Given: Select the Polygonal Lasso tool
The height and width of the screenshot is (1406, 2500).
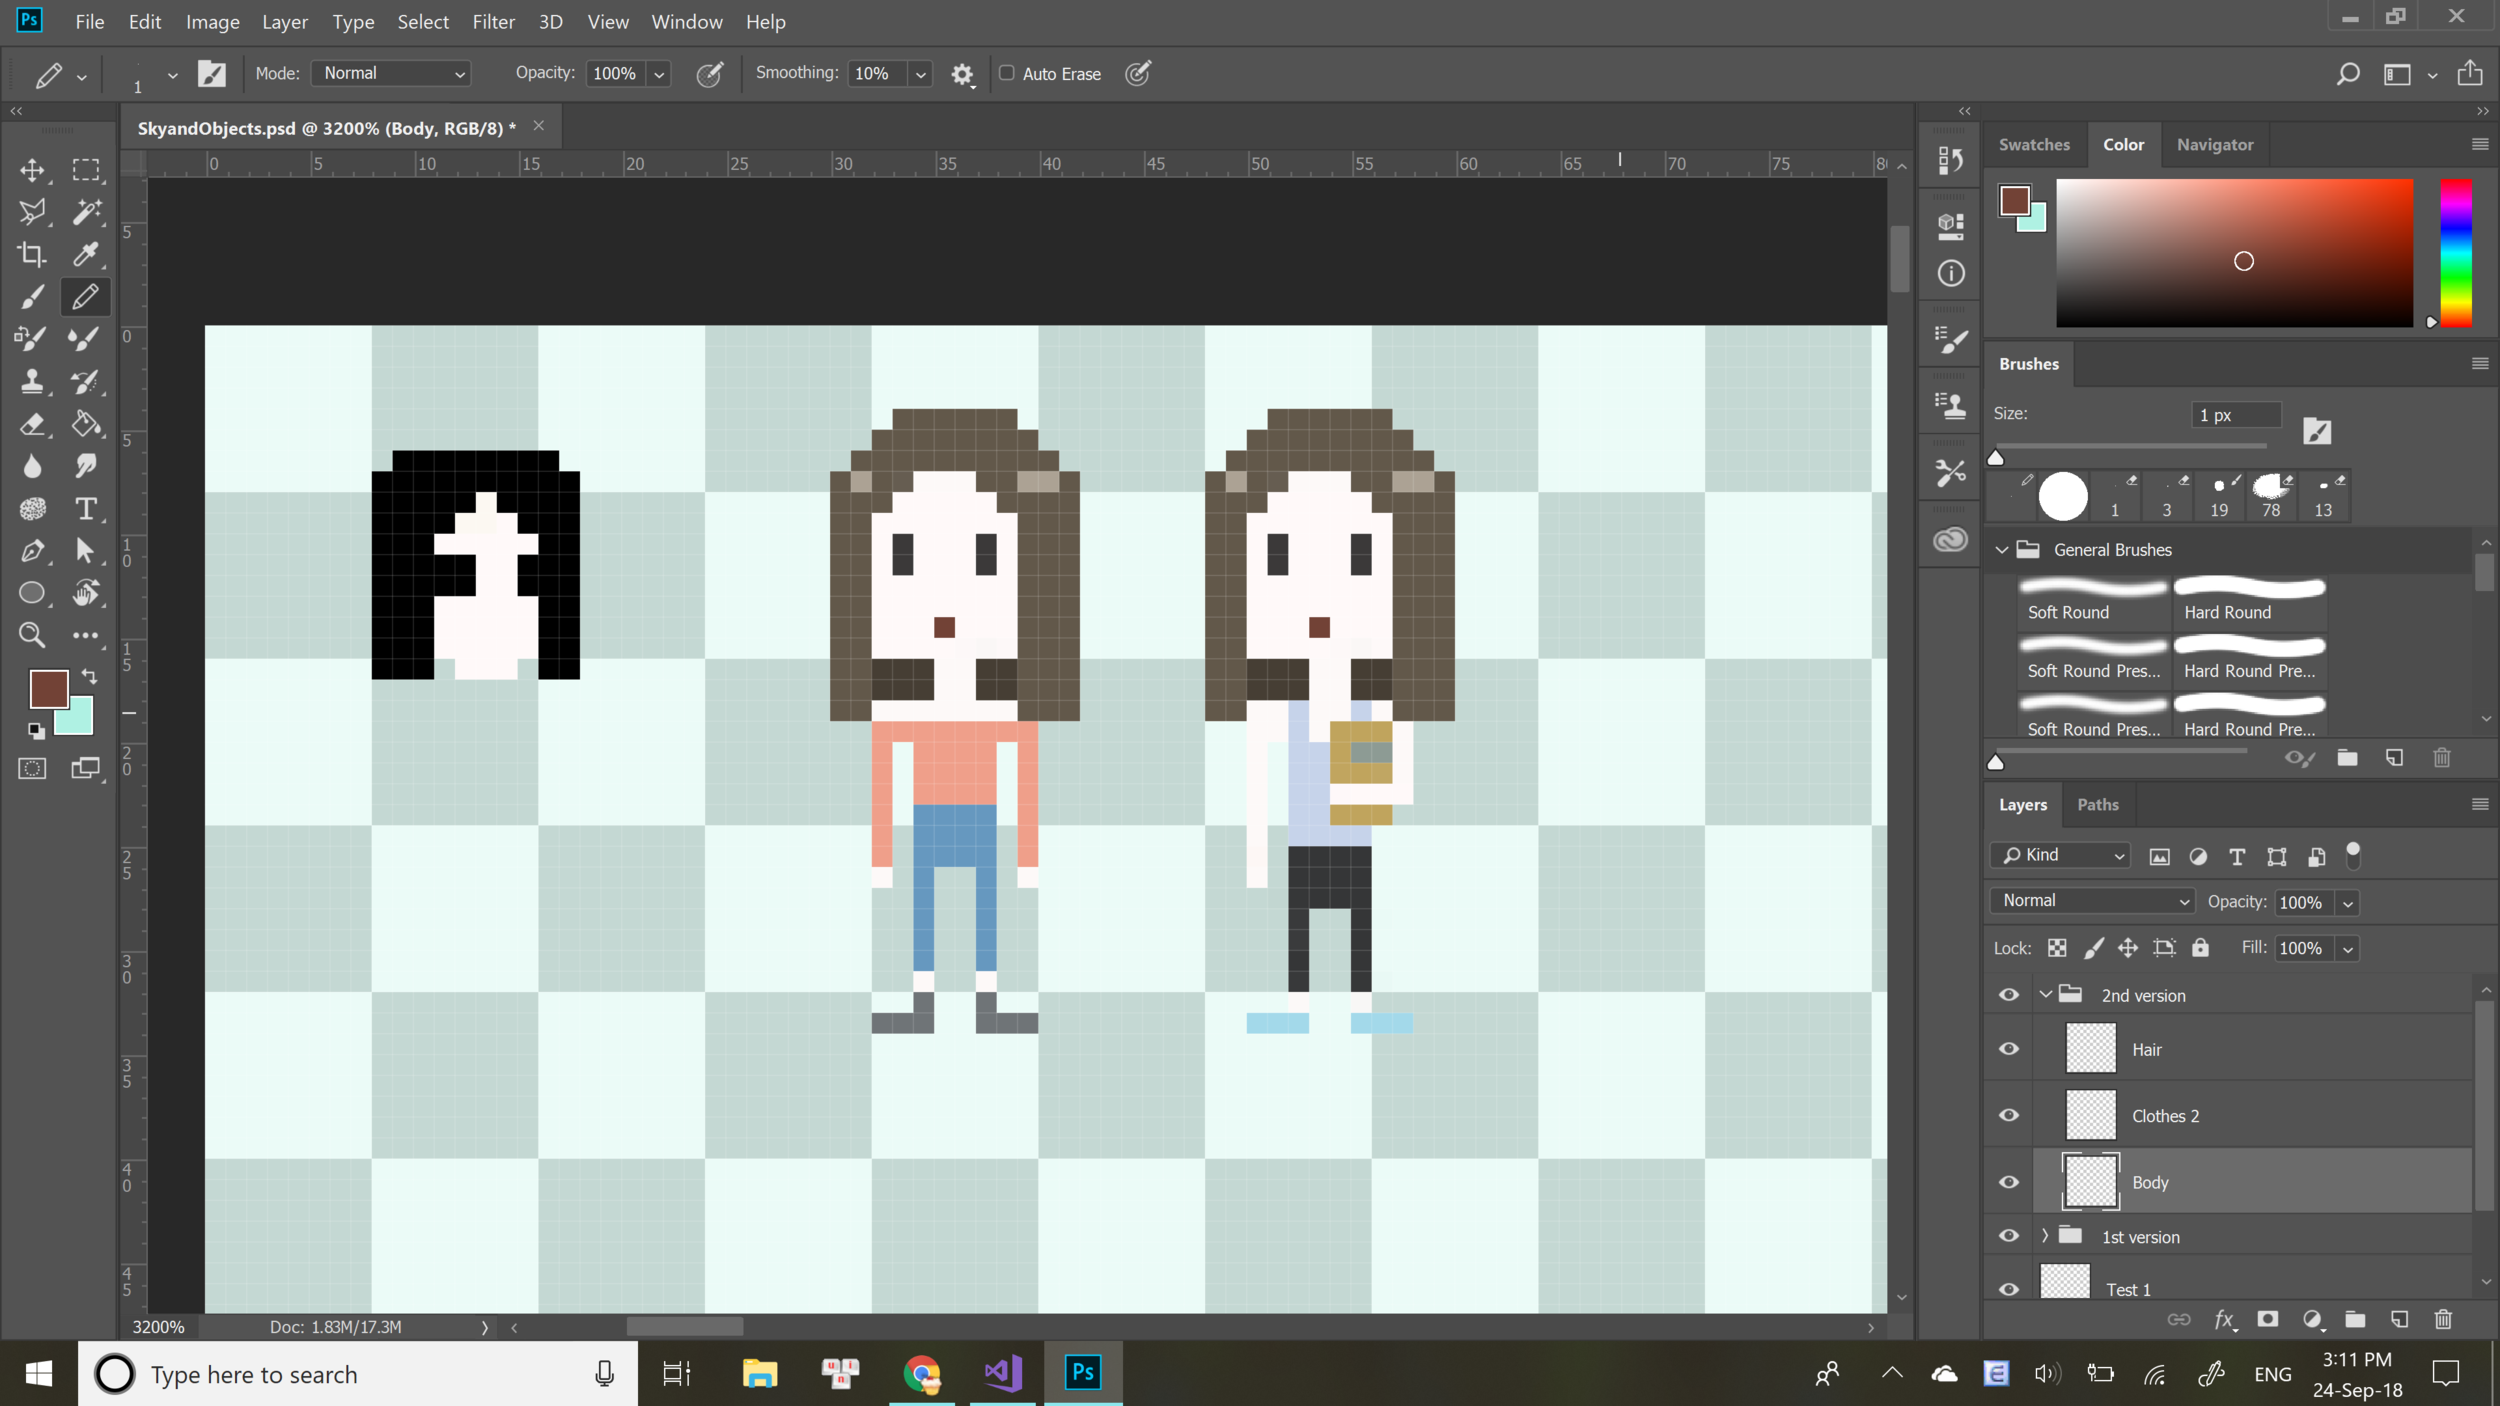Looking at the screenshot, I should 32,212.
